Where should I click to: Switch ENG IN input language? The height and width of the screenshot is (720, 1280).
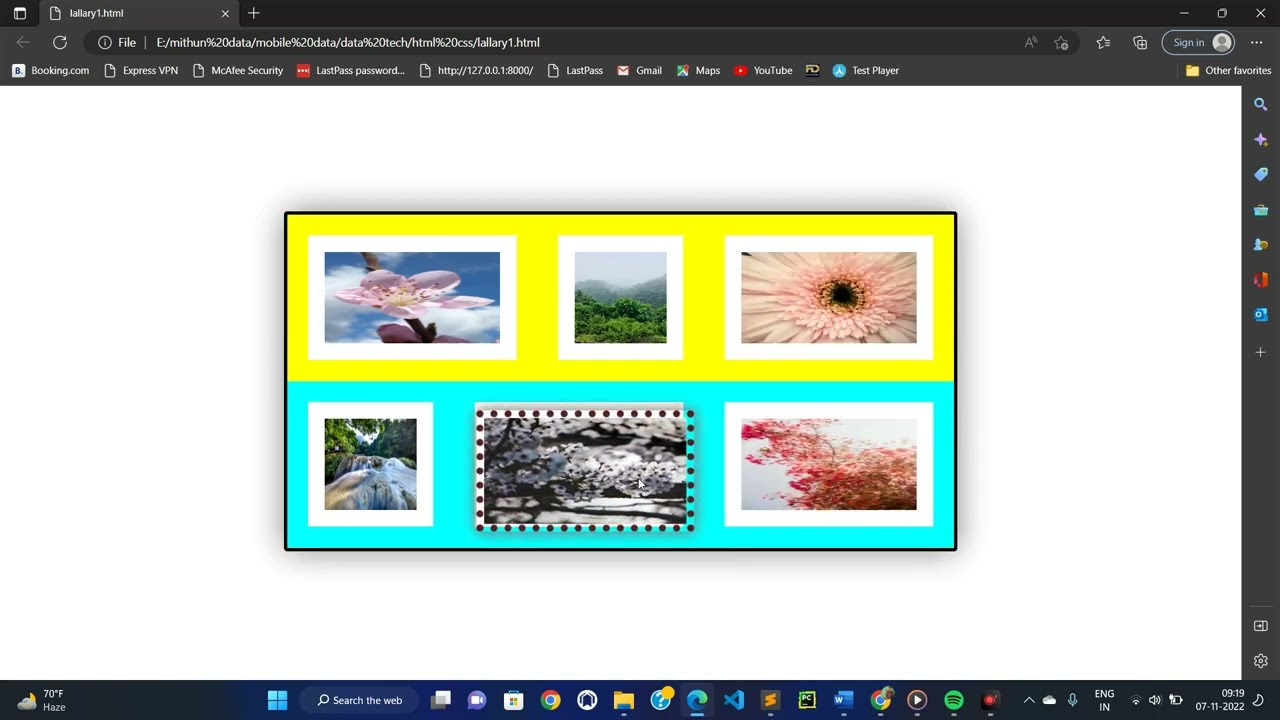pyautogui.click(x=1104, y=700)
